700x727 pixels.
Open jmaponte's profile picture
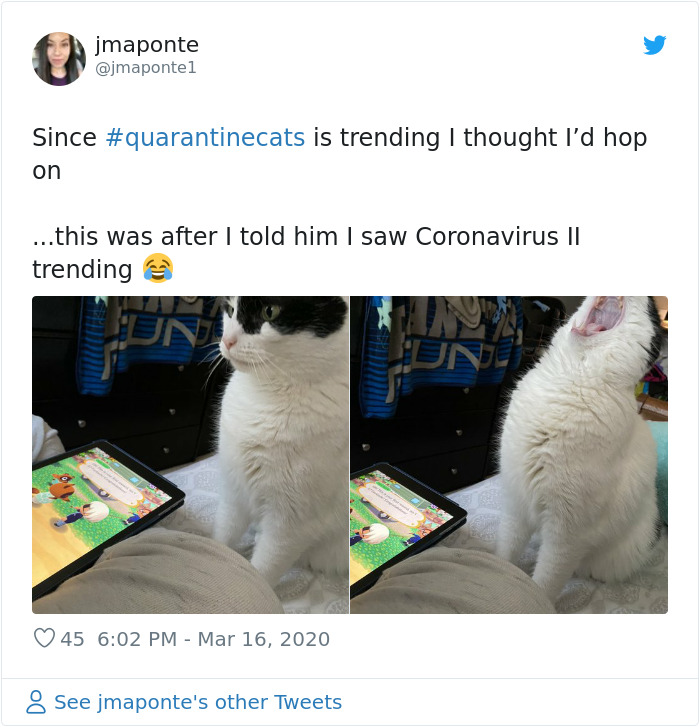59,59
